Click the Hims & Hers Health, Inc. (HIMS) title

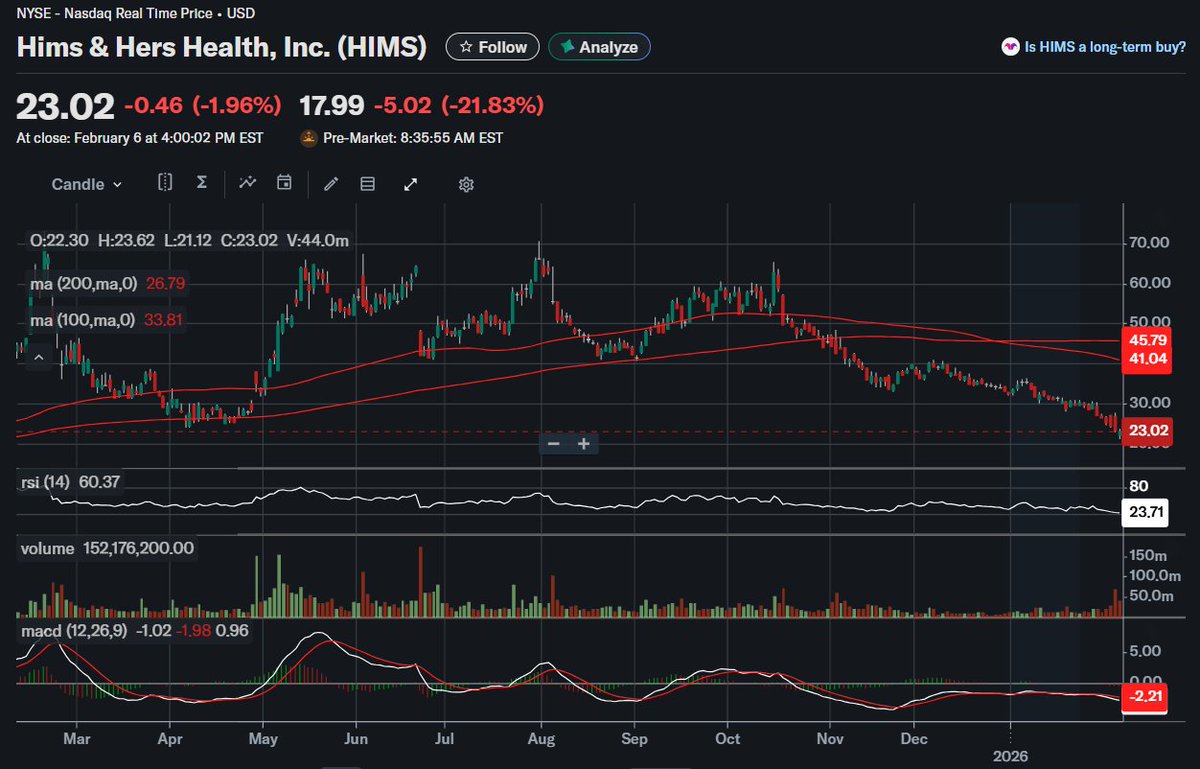click(222, 47)
